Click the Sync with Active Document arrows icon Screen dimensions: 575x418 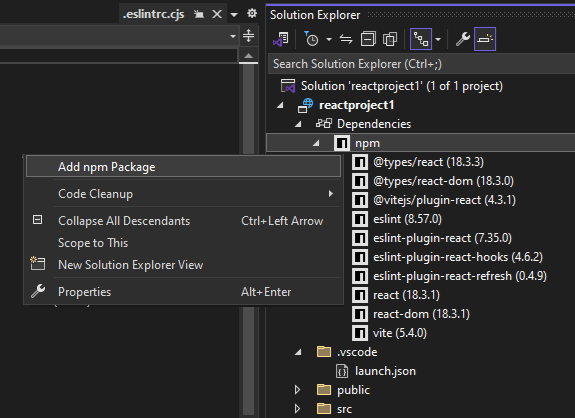coord(345,39)
